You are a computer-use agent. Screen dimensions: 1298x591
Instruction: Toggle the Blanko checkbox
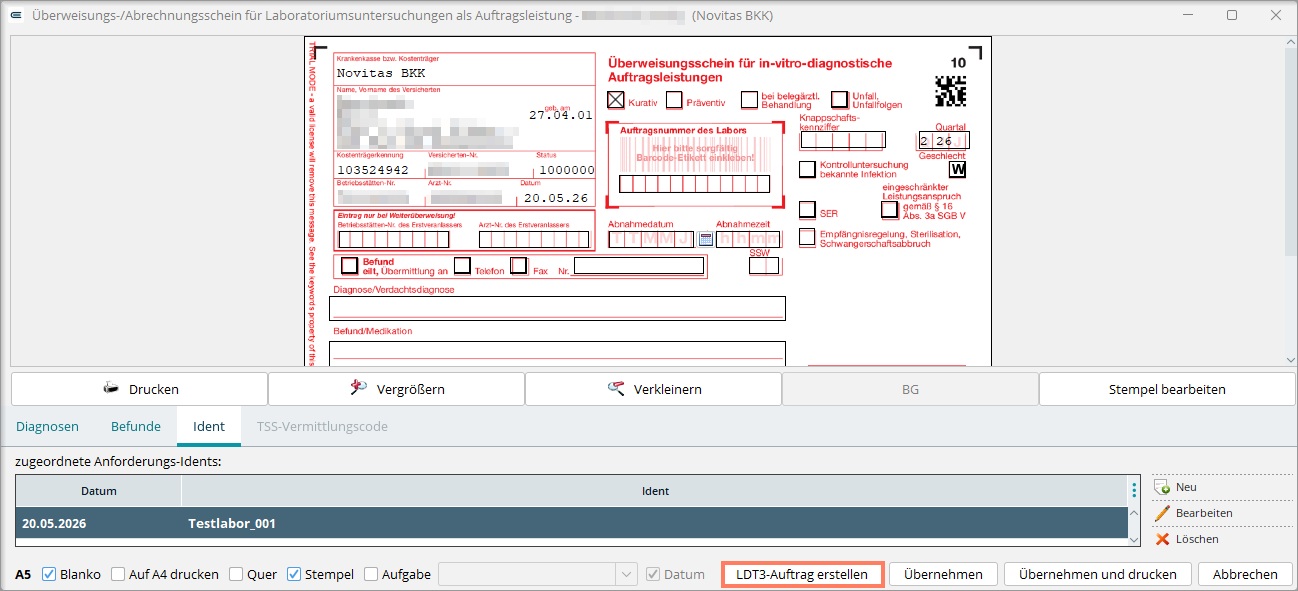click(x=49, y=574)
